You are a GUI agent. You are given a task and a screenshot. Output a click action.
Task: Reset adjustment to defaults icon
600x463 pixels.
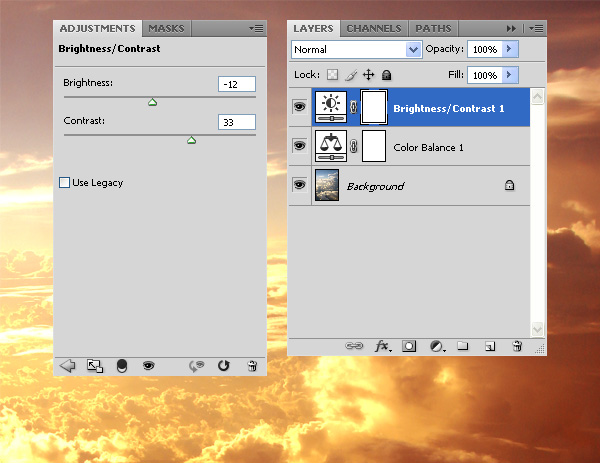(223, 366)
